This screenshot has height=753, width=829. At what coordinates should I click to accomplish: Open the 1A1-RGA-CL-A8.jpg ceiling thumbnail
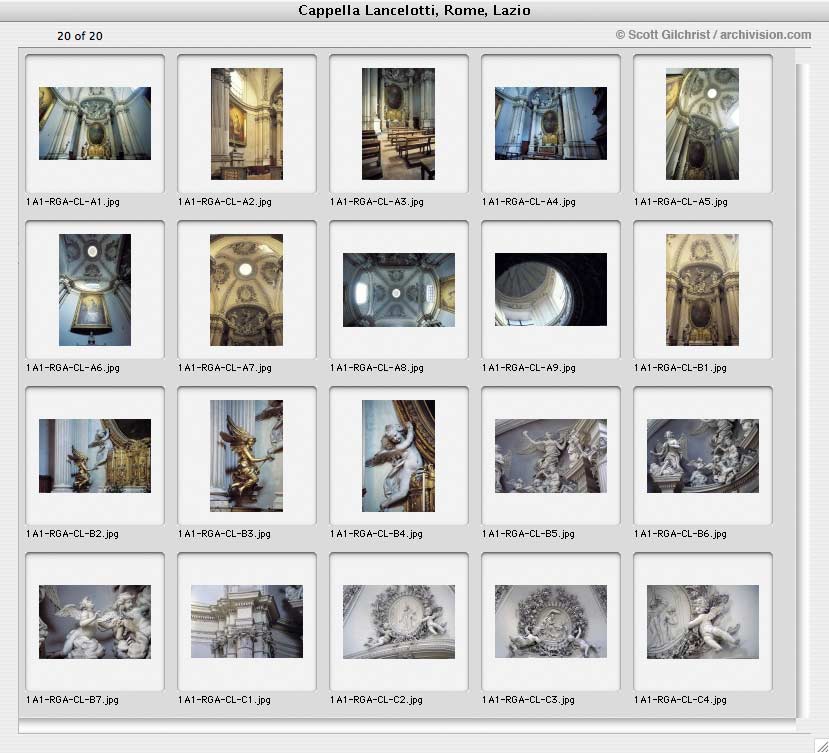399,290
